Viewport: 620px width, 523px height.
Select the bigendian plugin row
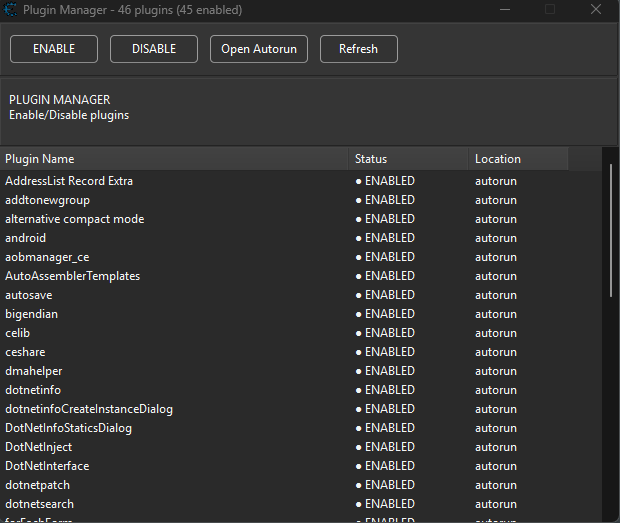point(301,314)
